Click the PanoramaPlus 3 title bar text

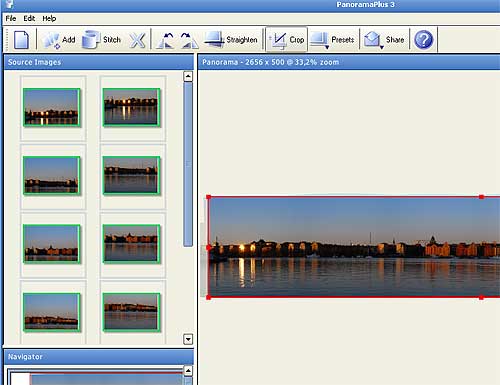coord(365,5)
